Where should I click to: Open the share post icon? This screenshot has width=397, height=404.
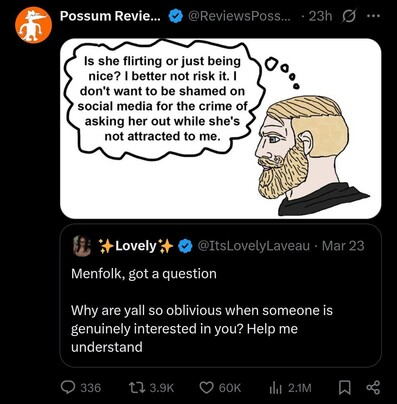point(373,388)
